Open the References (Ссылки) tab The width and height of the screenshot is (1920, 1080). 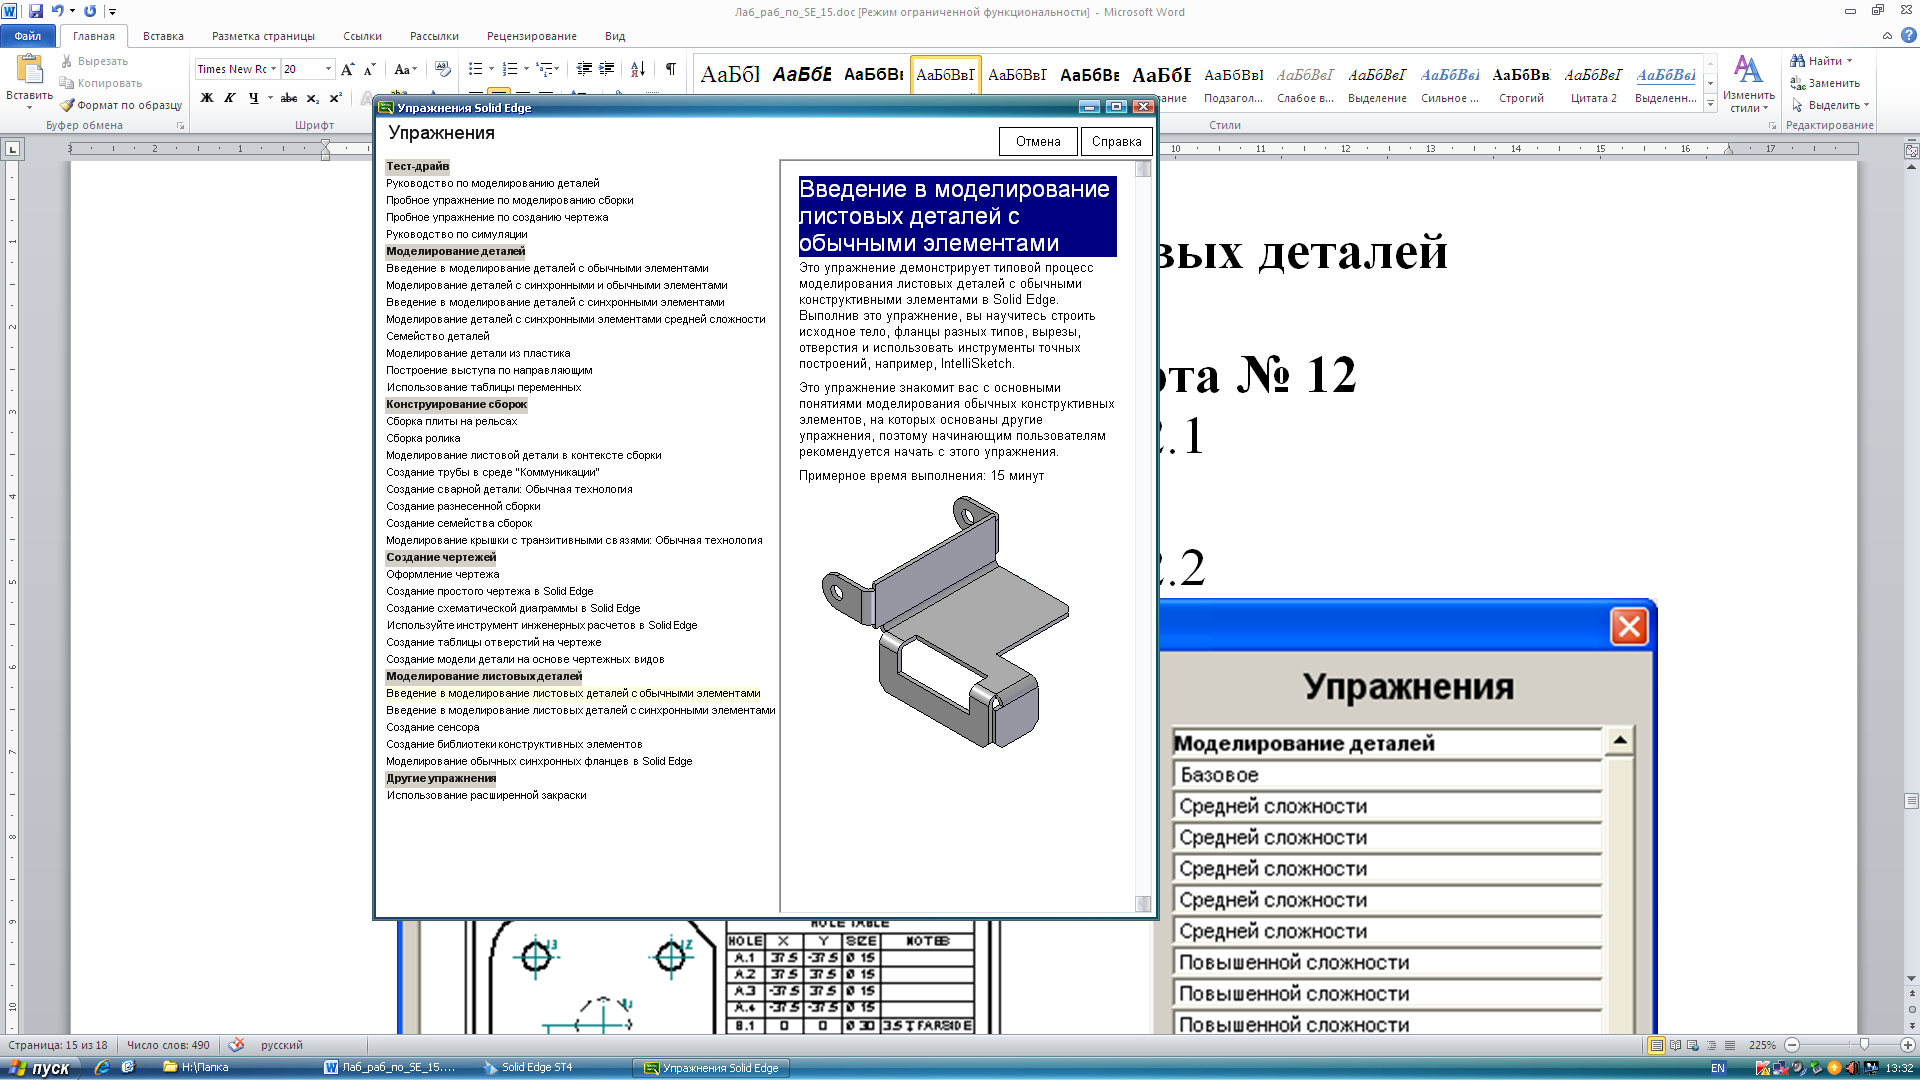pyautogui.click(x=362, y=36)
